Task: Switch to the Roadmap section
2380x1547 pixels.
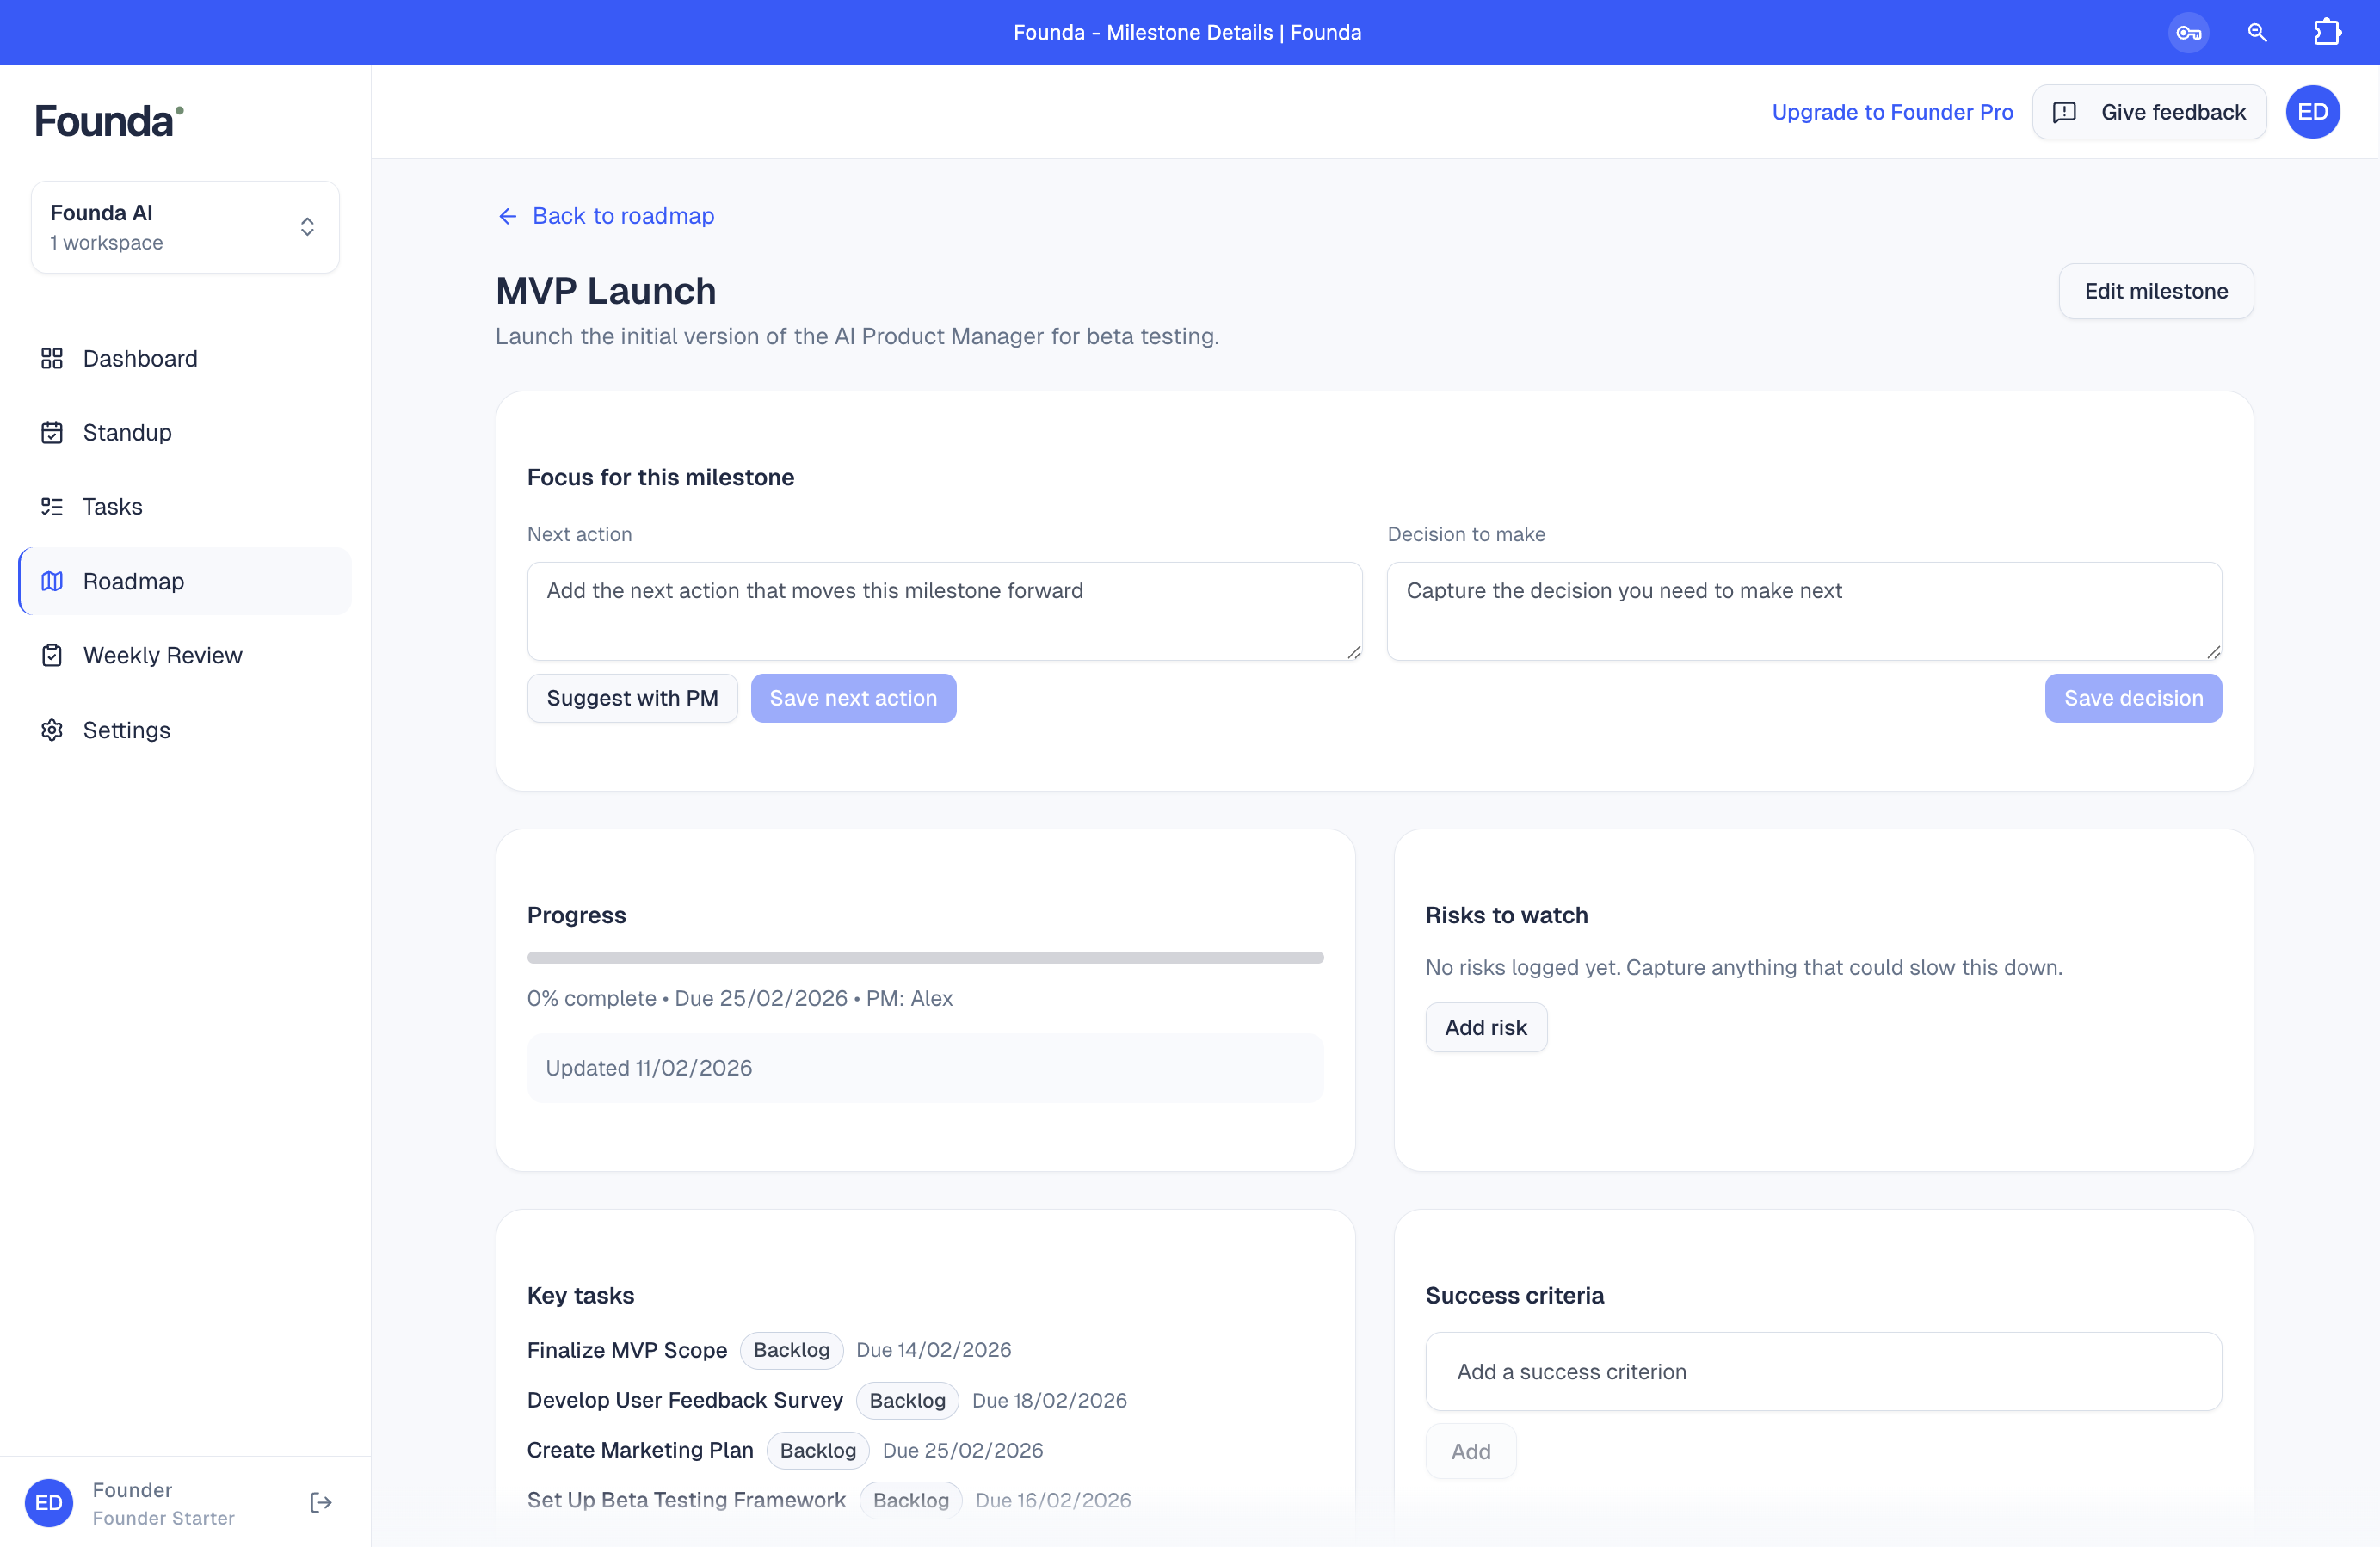Action: click(133, 581)
